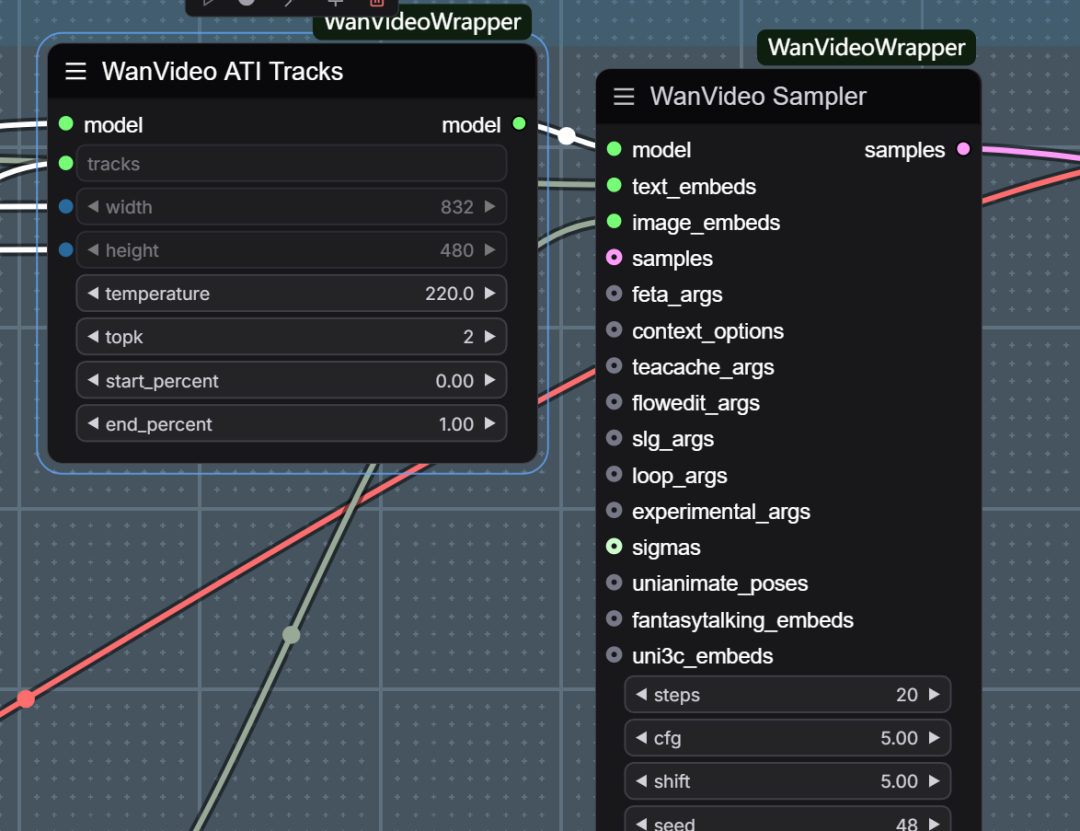The width and height of the screenshot is (1080, 831).
Task: Click the end_percent value 1.00
Action: click(x=456, y=424)
